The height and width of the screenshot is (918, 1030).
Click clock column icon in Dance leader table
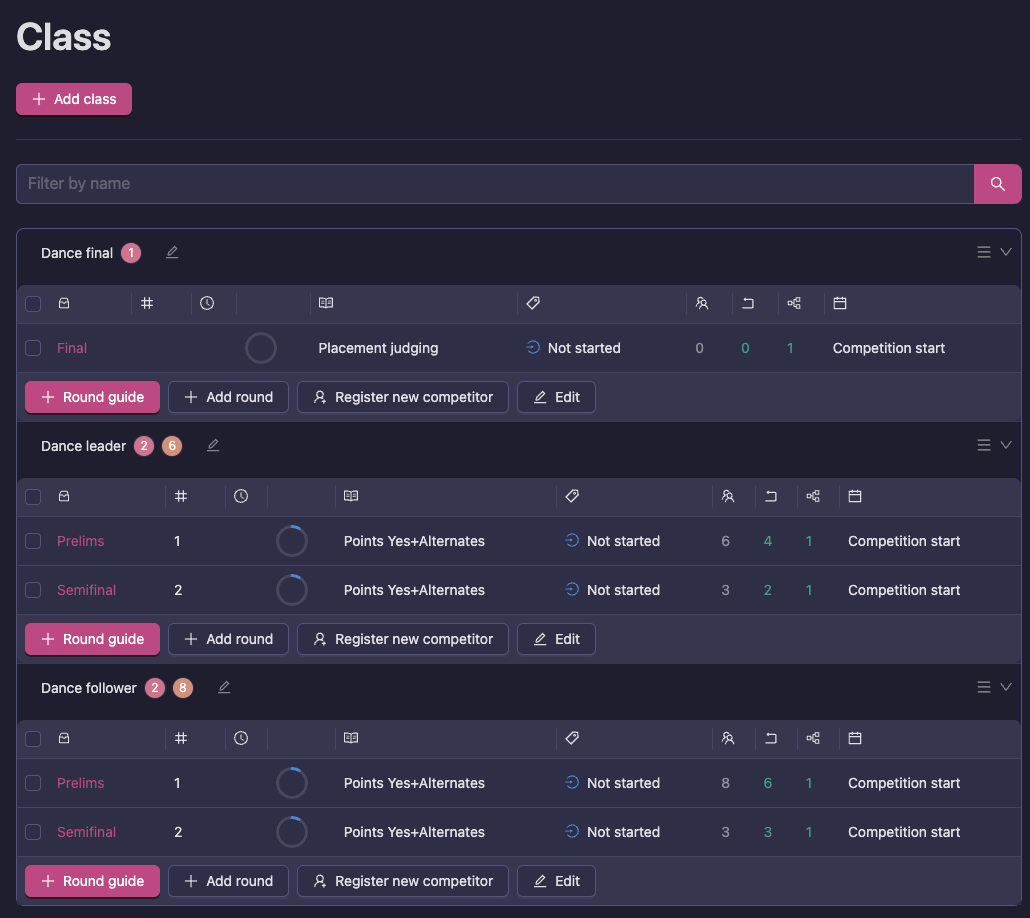241,496
